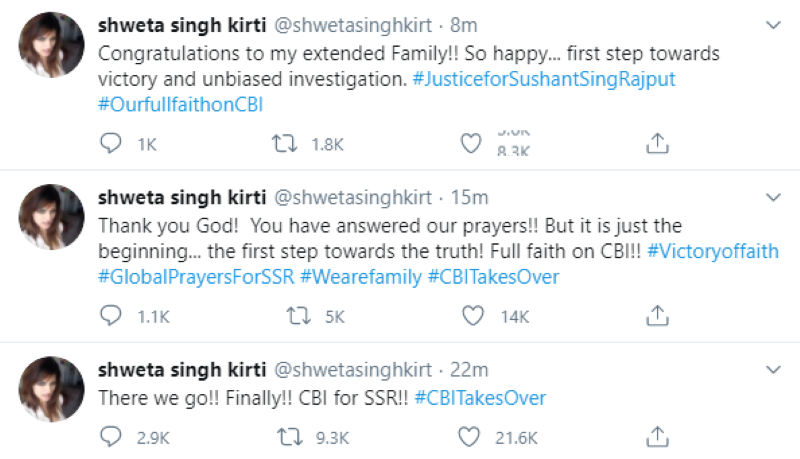
Task: Like the "Thank you God" tweet
Action: pos(470,316)
